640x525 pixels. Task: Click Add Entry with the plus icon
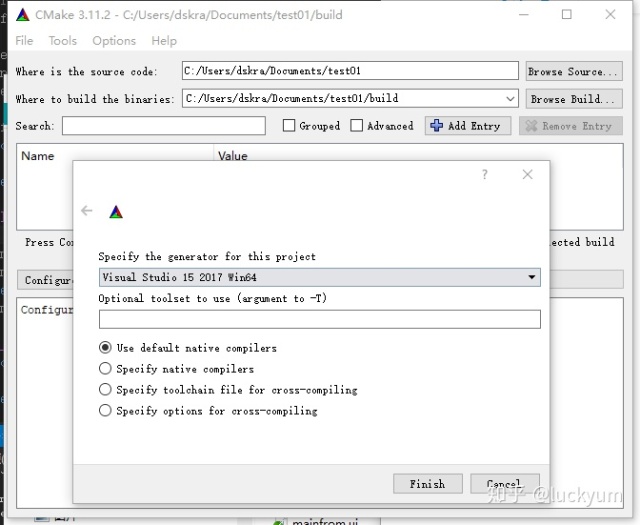click(x=468, y=126)
